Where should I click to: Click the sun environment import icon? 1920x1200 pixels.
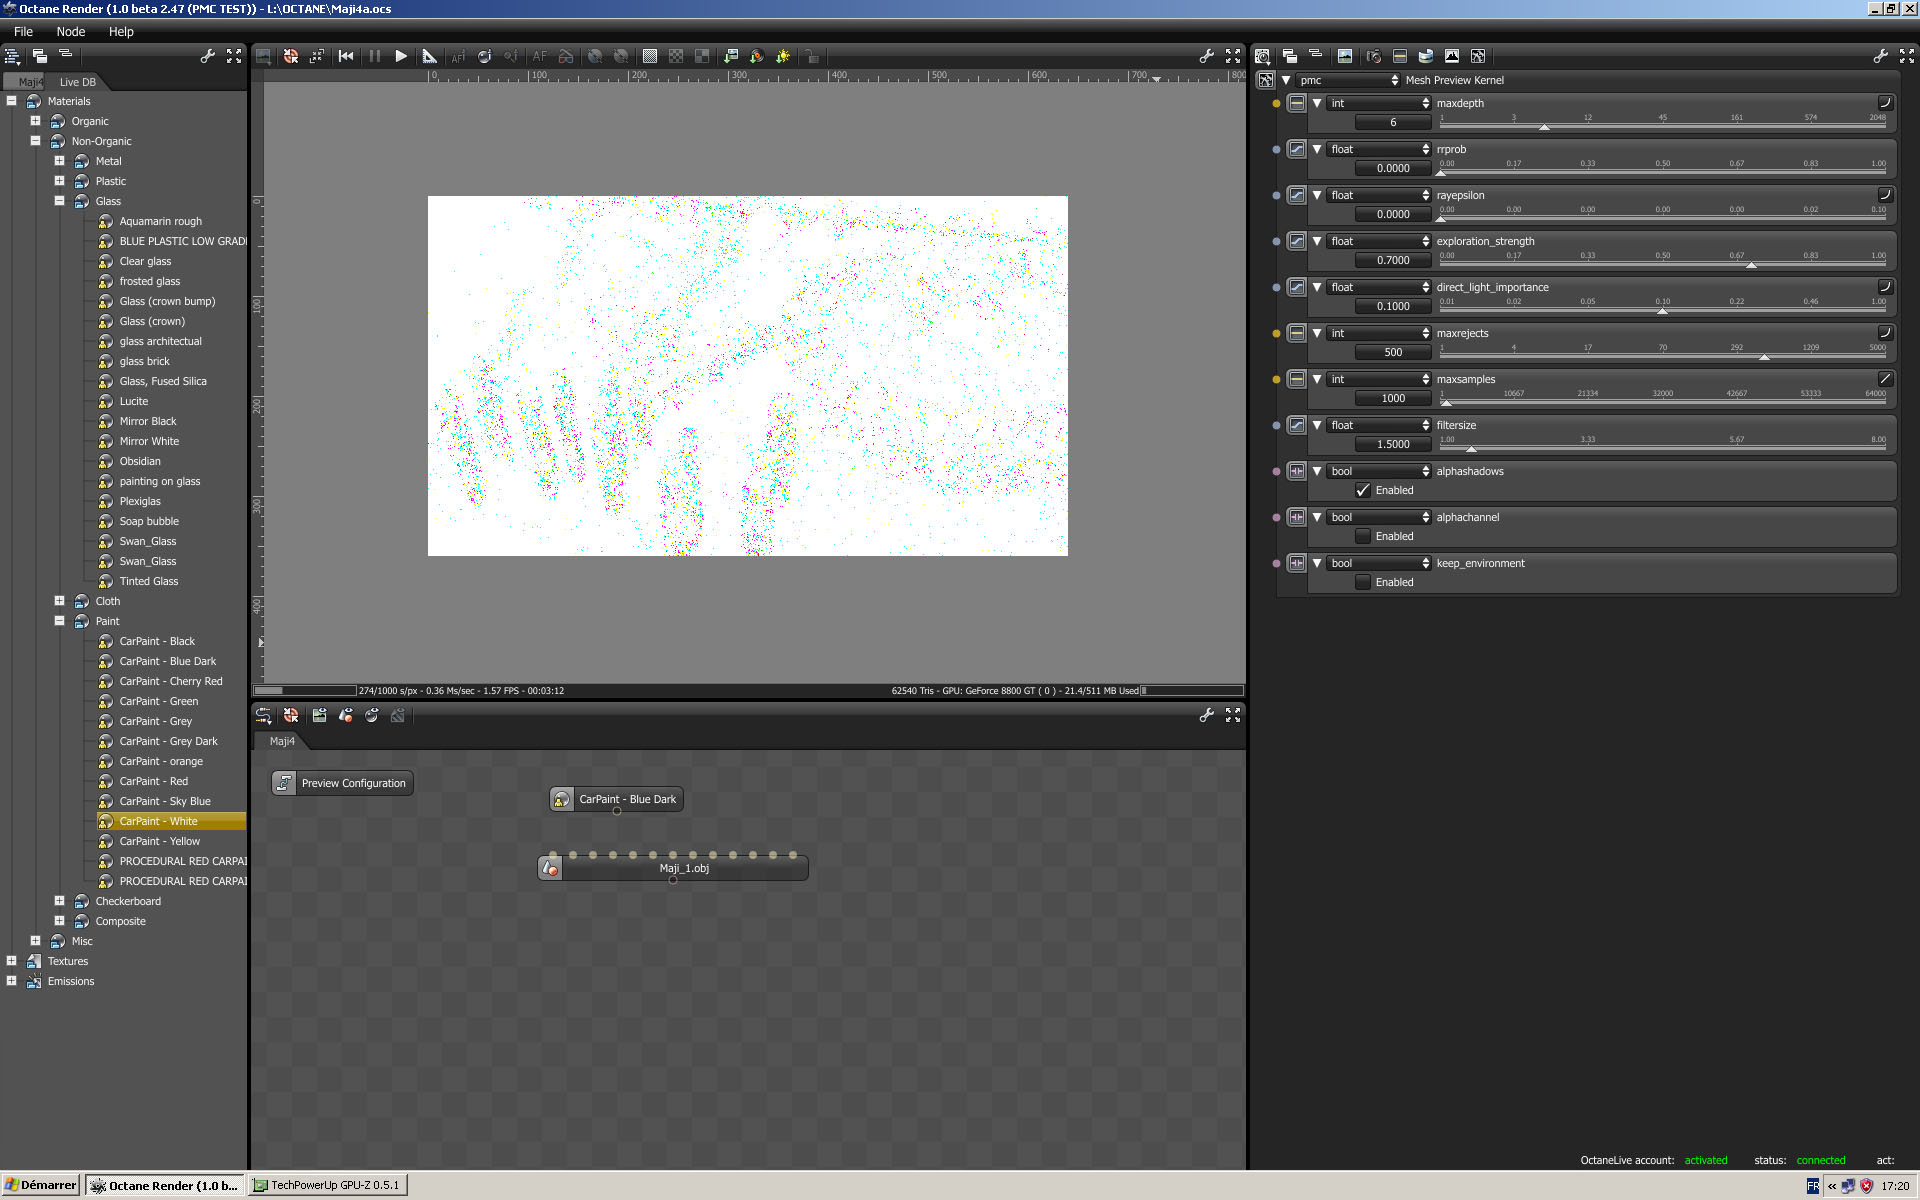click(783, 56)
